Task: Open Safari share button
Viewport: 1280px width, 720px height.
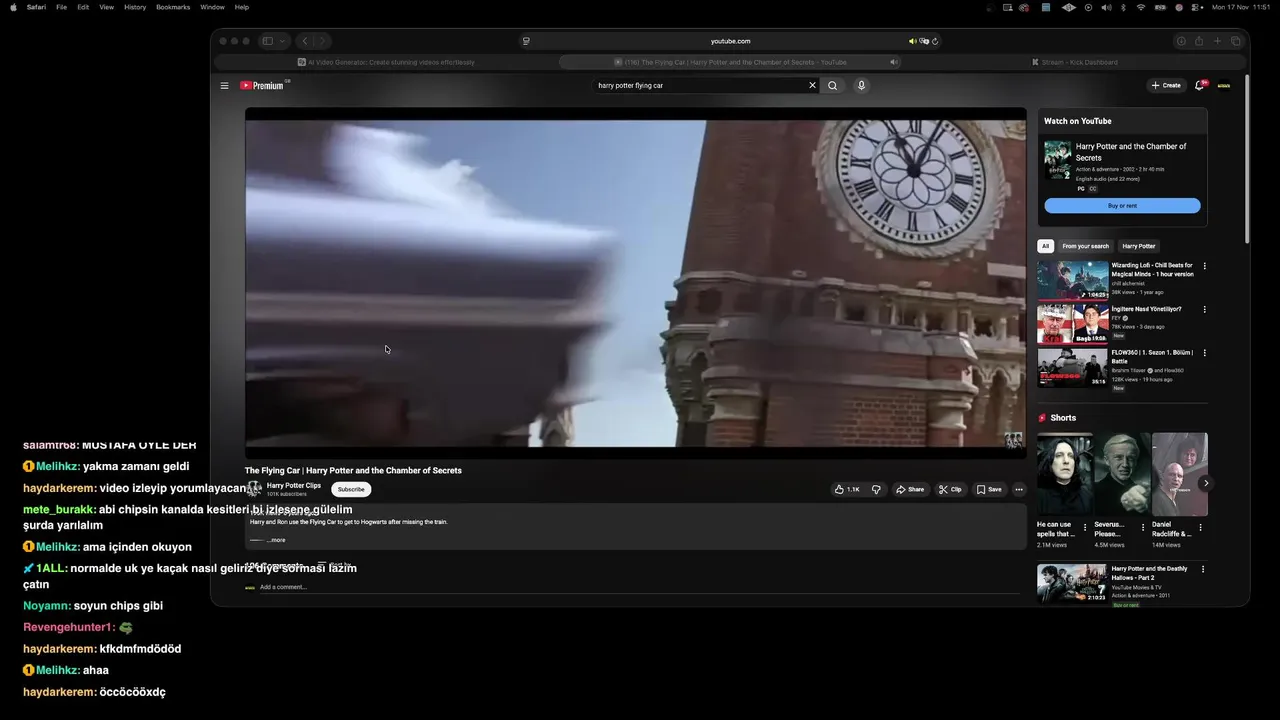Action: click(1199, 41)
